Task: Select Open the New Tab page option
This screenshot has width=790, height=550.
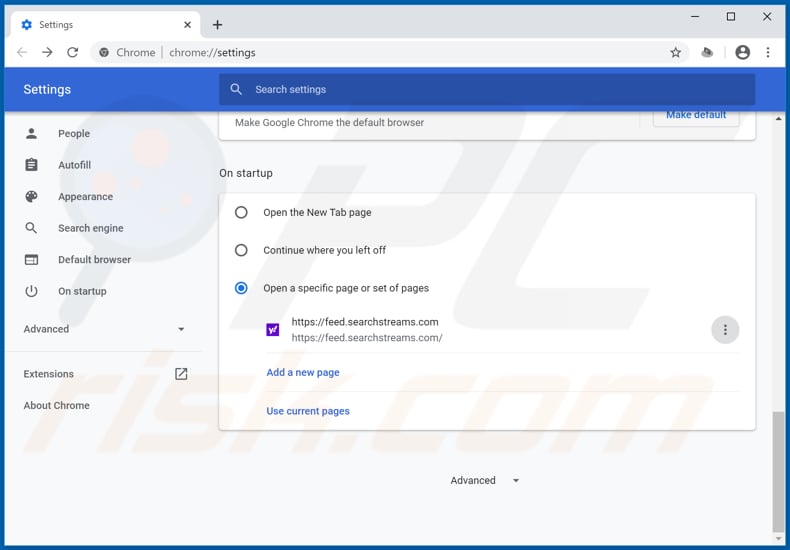Action: tap(241, 212)
